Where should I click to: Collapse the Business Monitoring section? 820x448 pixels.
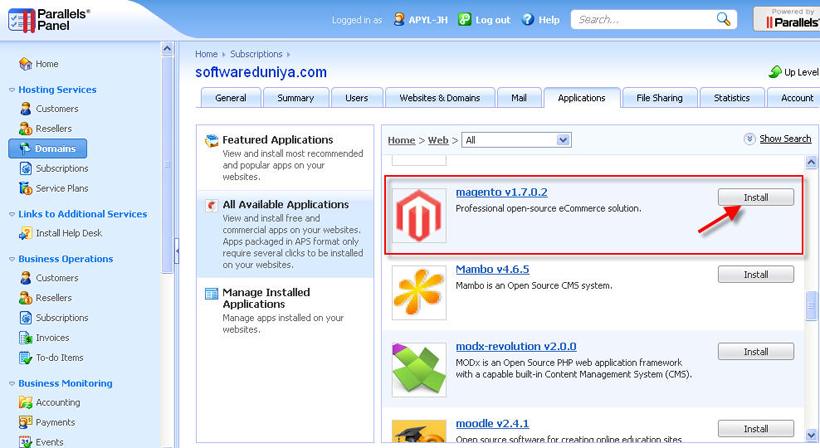coord(12,384)
